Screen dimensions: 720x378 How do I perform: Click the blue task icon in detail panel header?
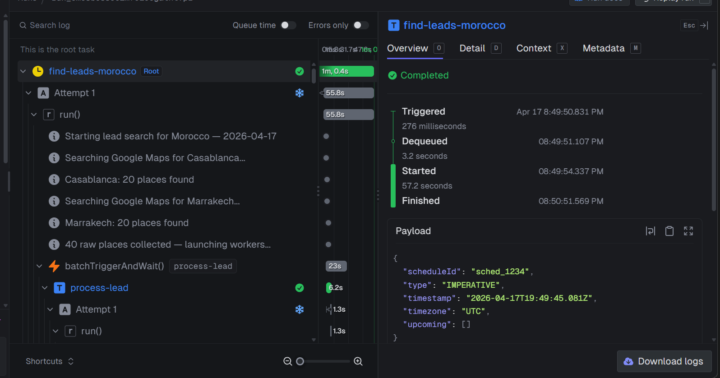click(394, 25)
